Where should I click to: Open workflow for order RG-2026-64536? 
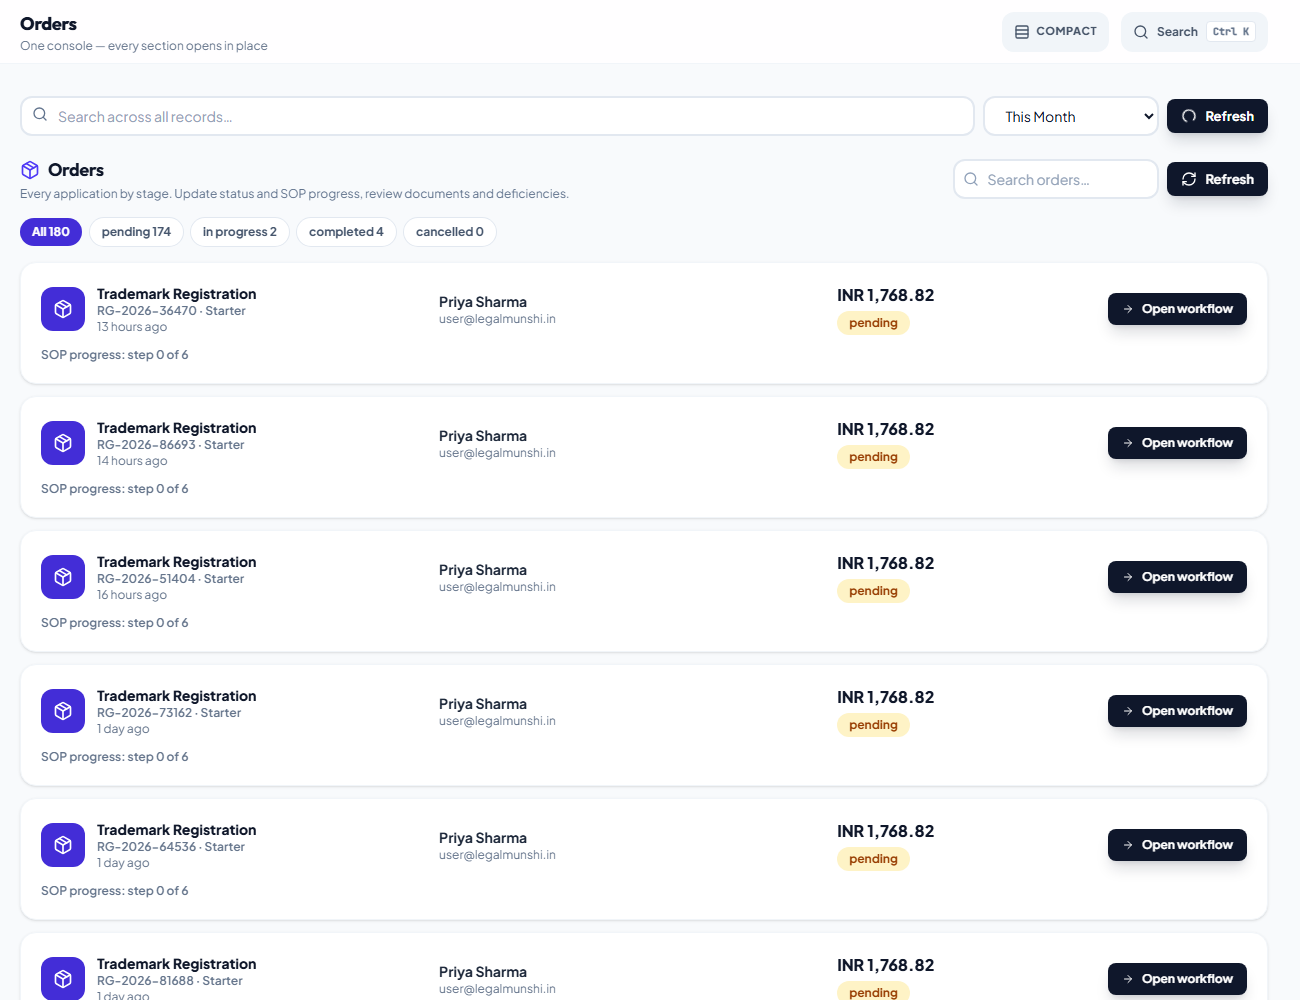(1177, 845)
